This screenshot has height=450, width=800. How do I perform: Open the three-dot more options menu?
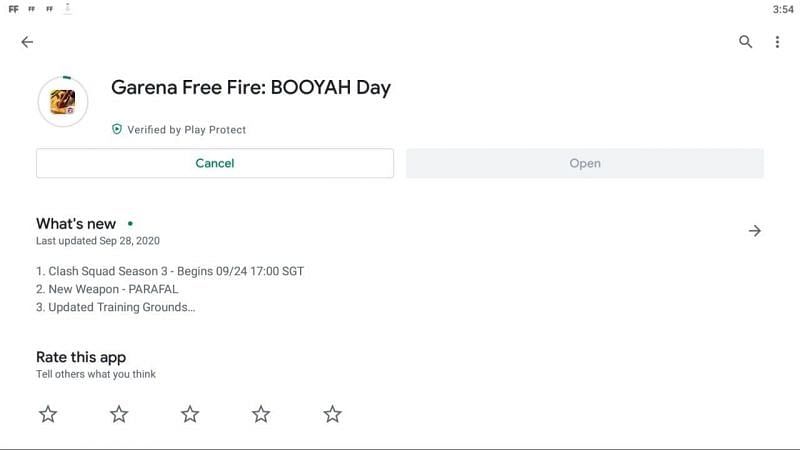tap(777, 42)
